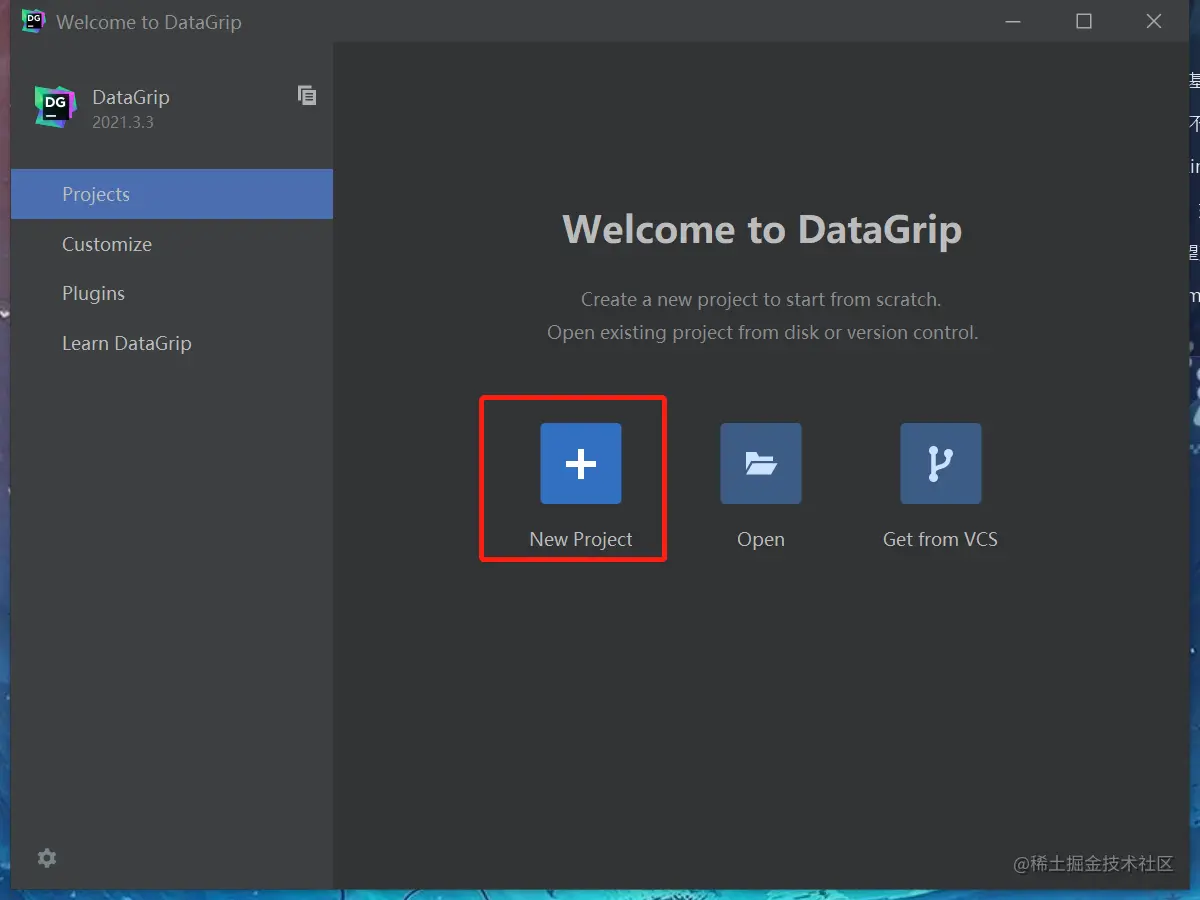1200x900 pixels.
Task: Click the New Project plus icon
Action: (x=581, y=463)
